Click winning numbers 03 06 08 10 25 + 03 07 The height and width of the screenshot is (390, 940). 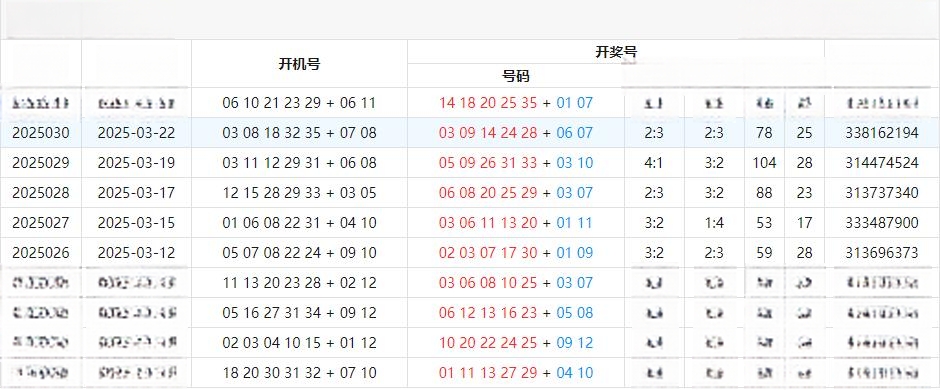(516, 283)
